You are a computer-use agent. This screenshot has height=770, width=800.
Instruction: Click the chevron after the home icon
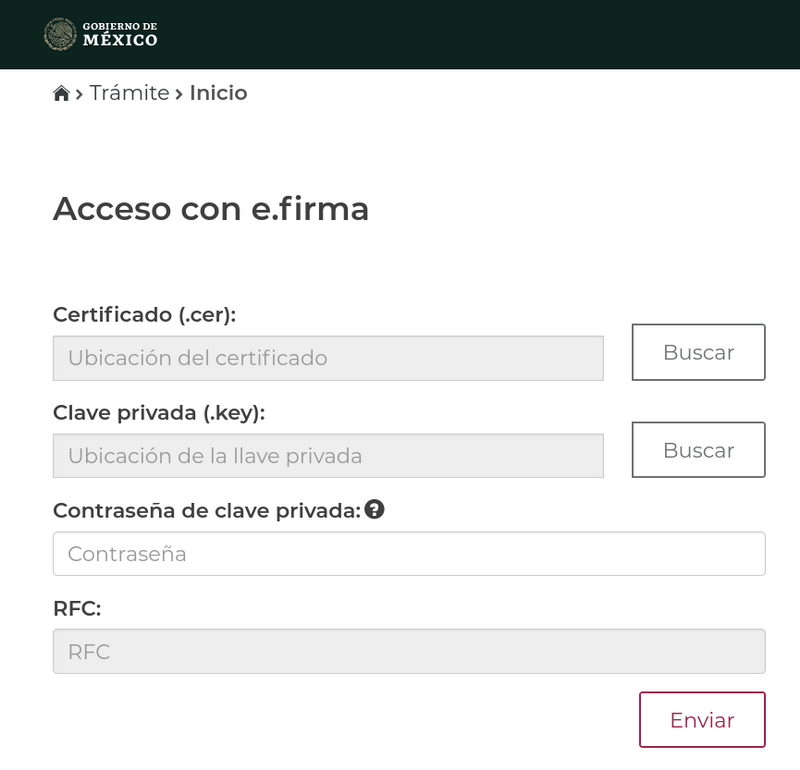(x=79, y=94)
